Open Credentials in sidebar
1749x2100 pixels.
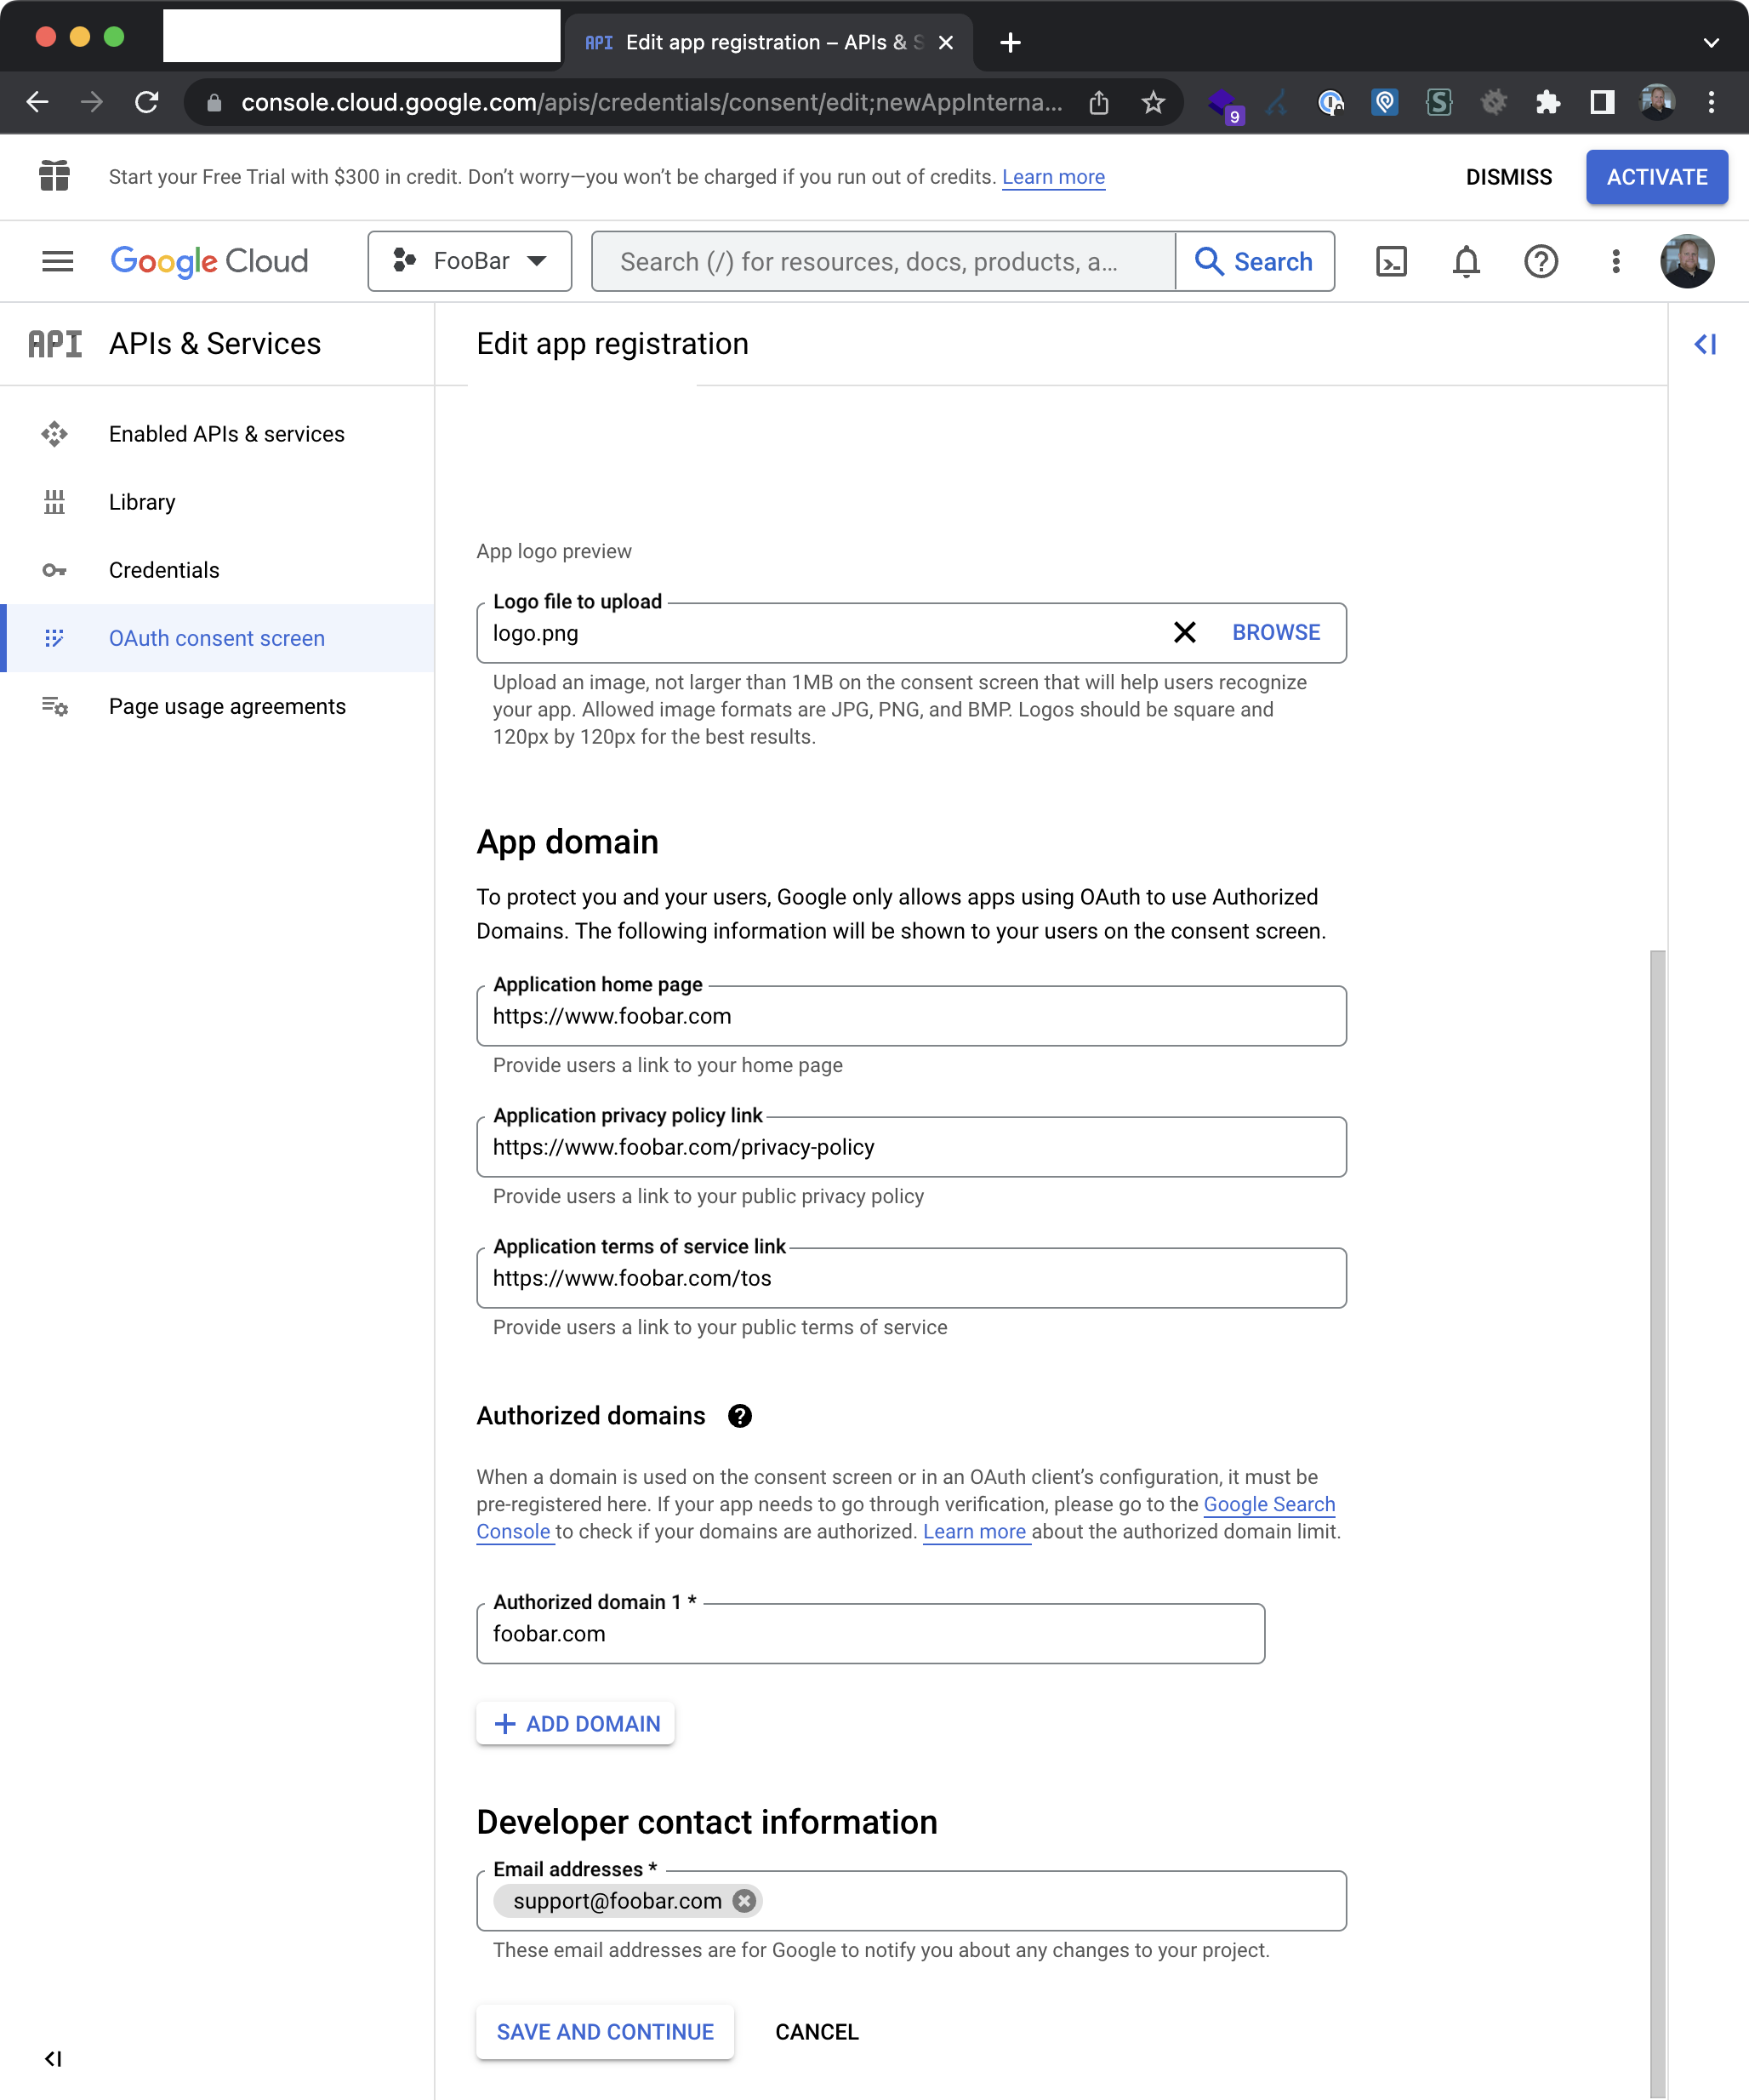pyautogui.click(x=164, y=570)
